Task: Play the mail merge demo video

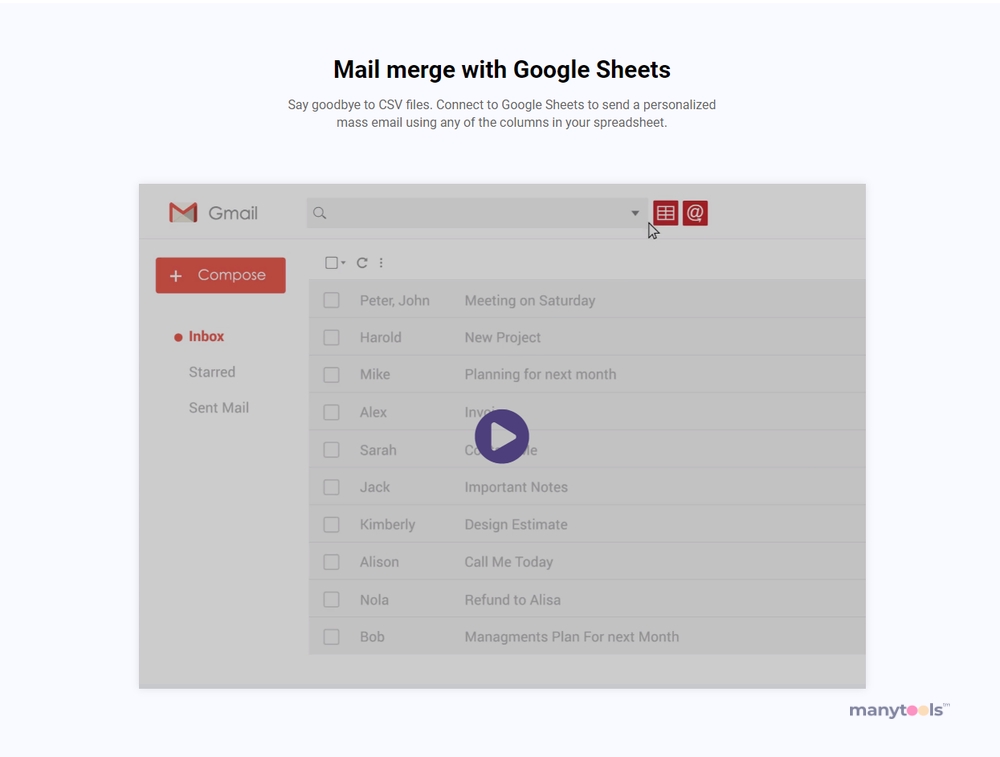Action: (502, 436)
